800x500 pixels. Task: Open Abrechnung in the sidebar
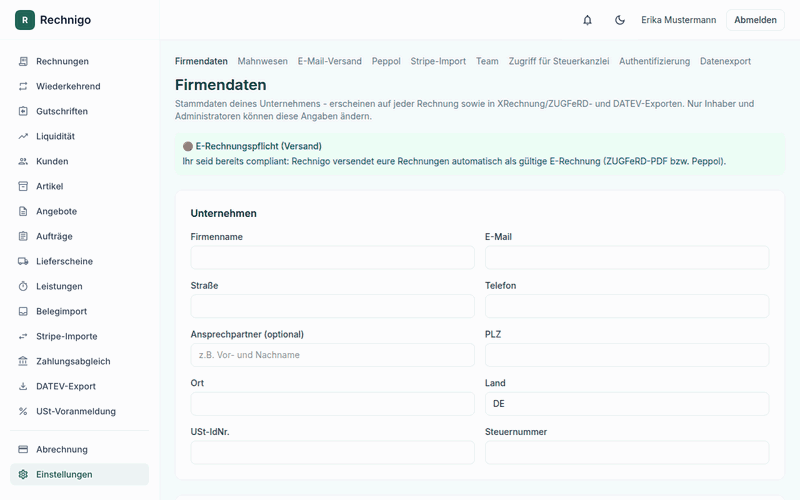coord(79,449)
